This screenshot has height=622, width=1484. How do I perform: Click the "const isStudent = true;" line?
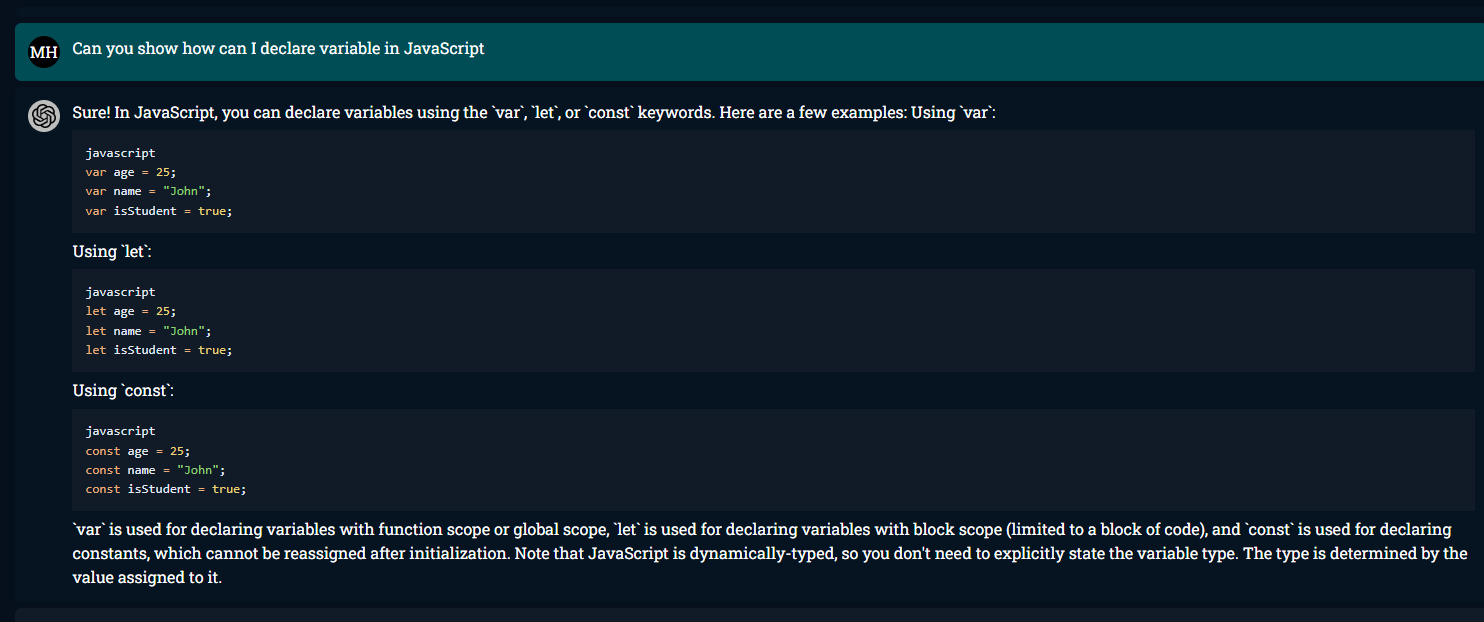pyautogui.click(x=166, y=489)
